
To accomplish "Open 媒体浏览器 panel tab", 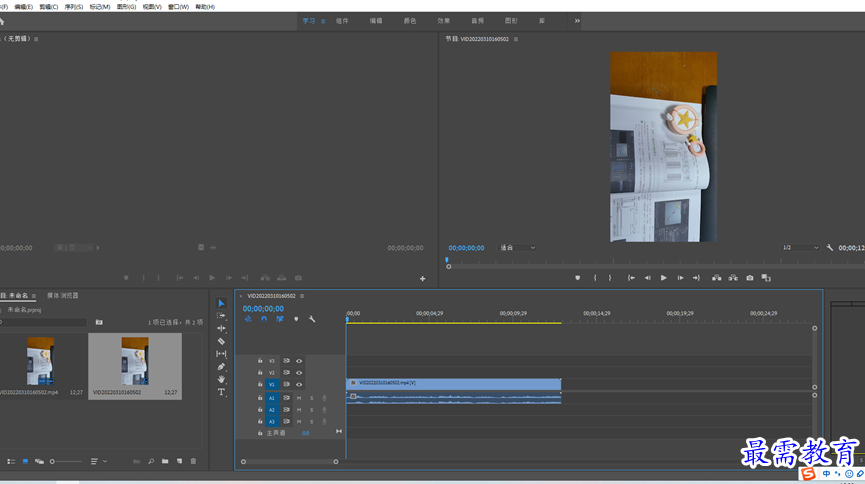I will click(x=62, y=296).
